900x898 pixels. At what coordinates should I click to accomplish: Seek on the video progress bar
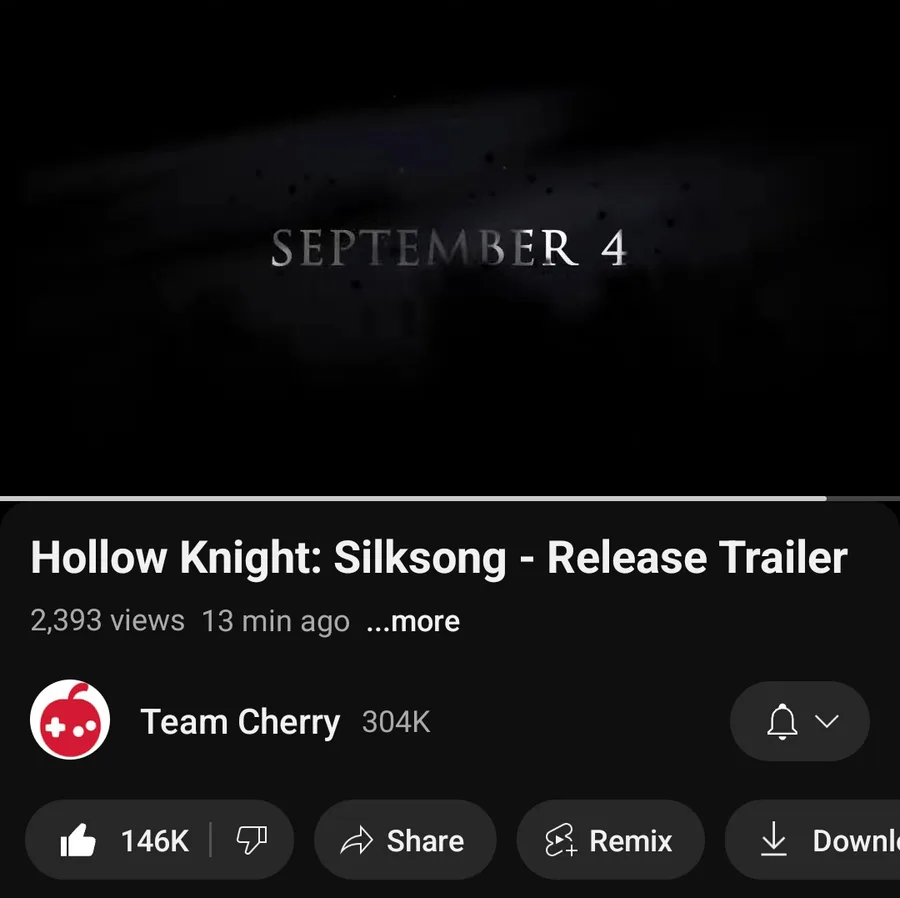(450, 499)
